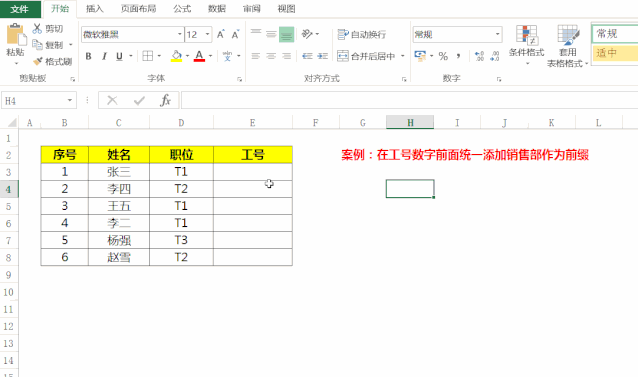Click the insert function fx icon
Viewport: 638px width, 377px height.
click(x=165, y=100)
